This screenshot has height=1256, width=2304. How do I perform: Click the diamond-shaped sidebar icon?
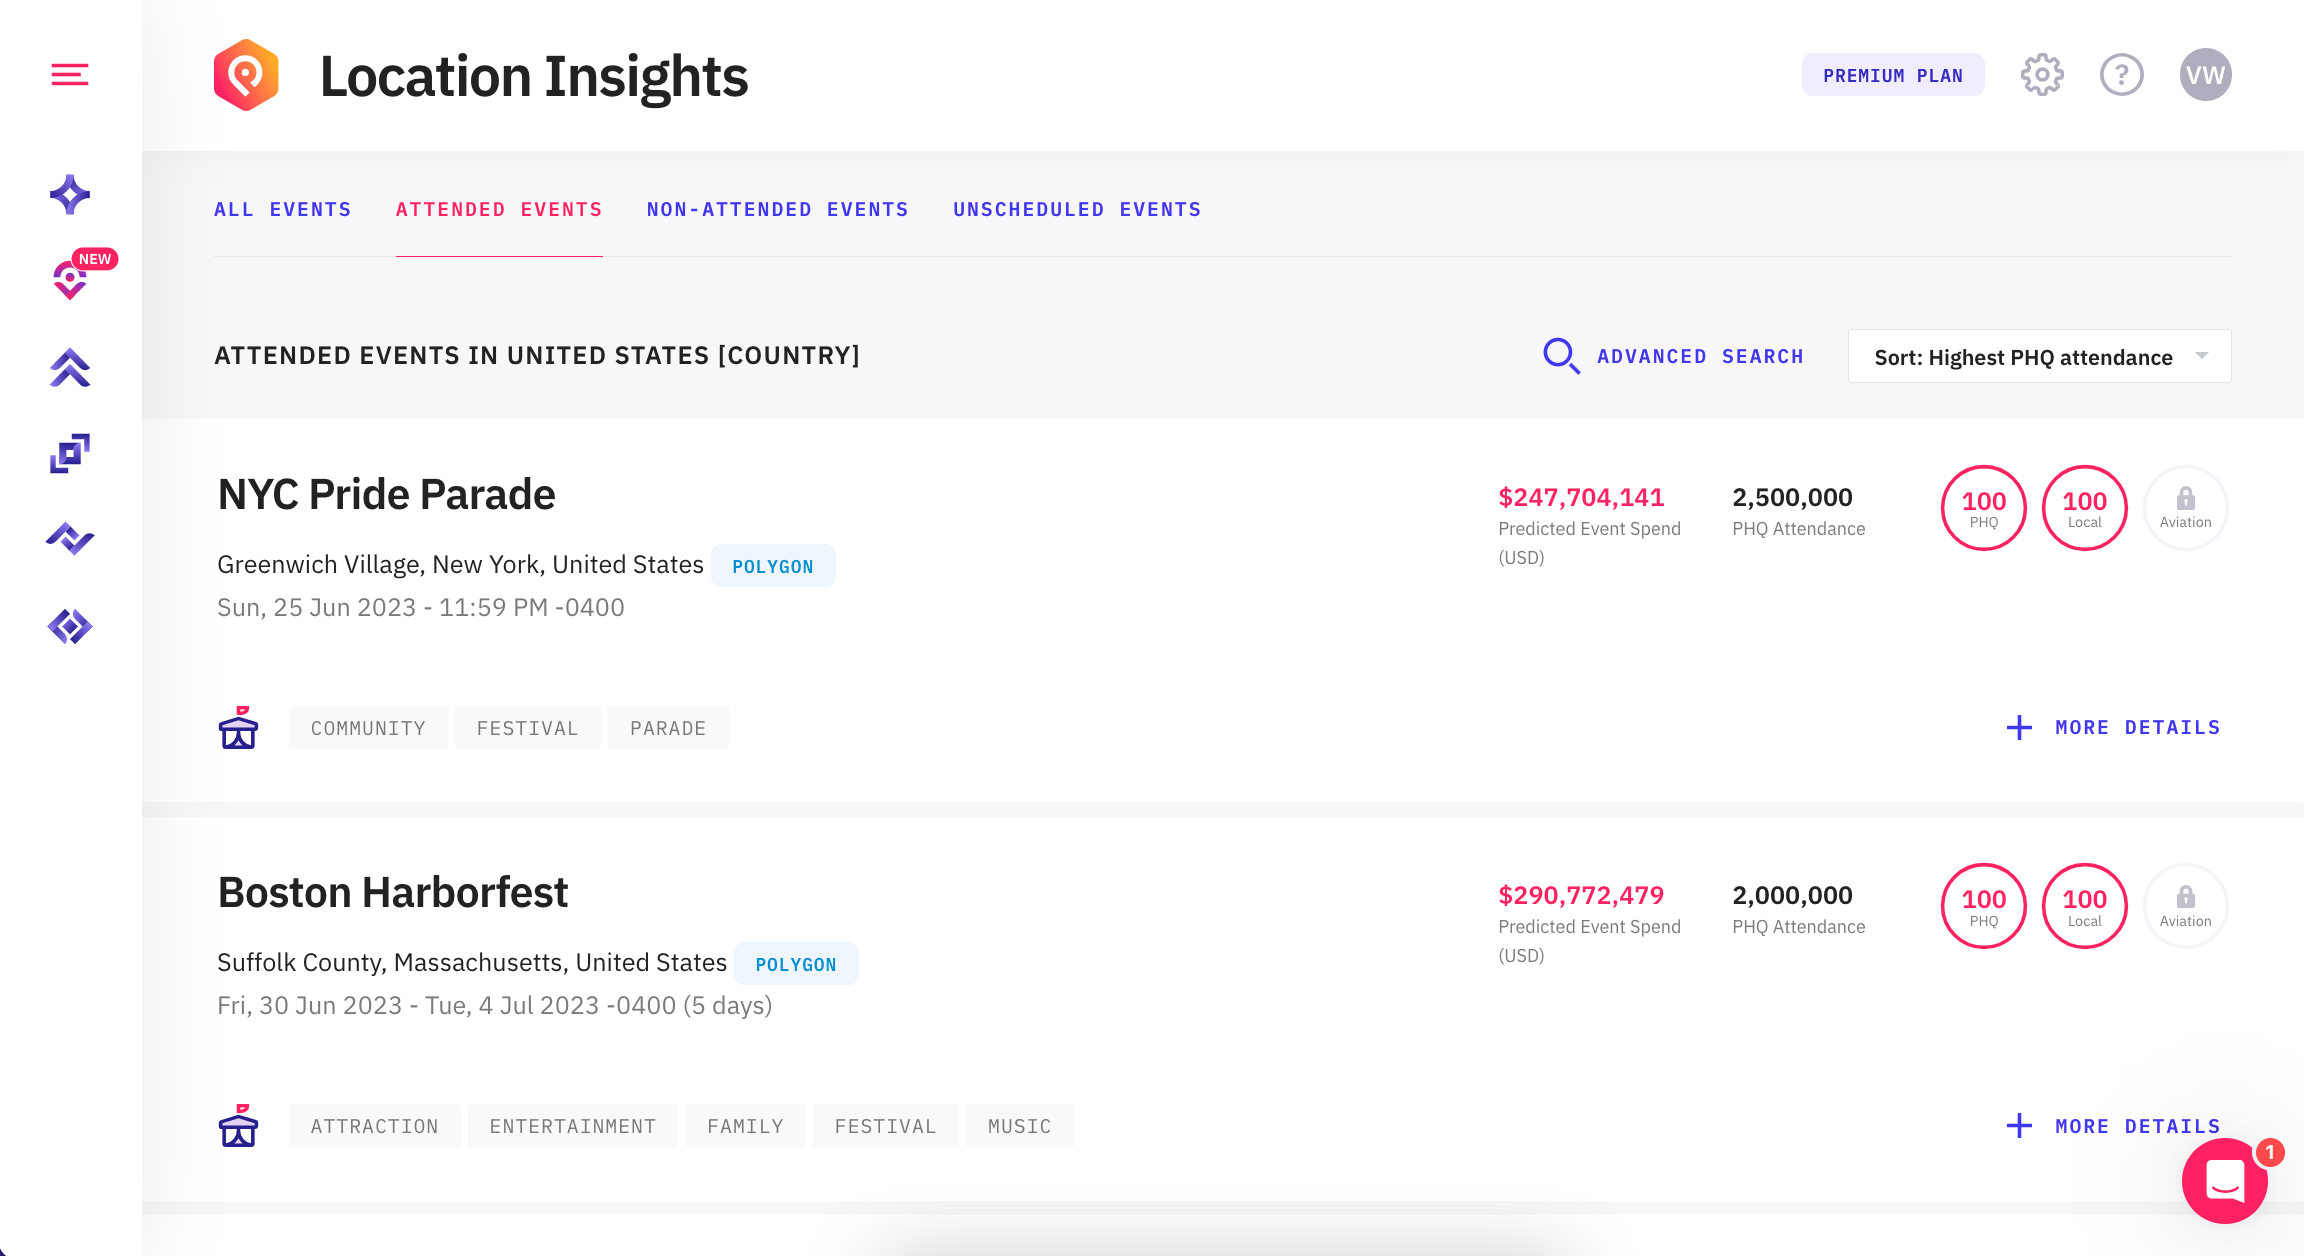pyautogui.click(x=70, y=627)
